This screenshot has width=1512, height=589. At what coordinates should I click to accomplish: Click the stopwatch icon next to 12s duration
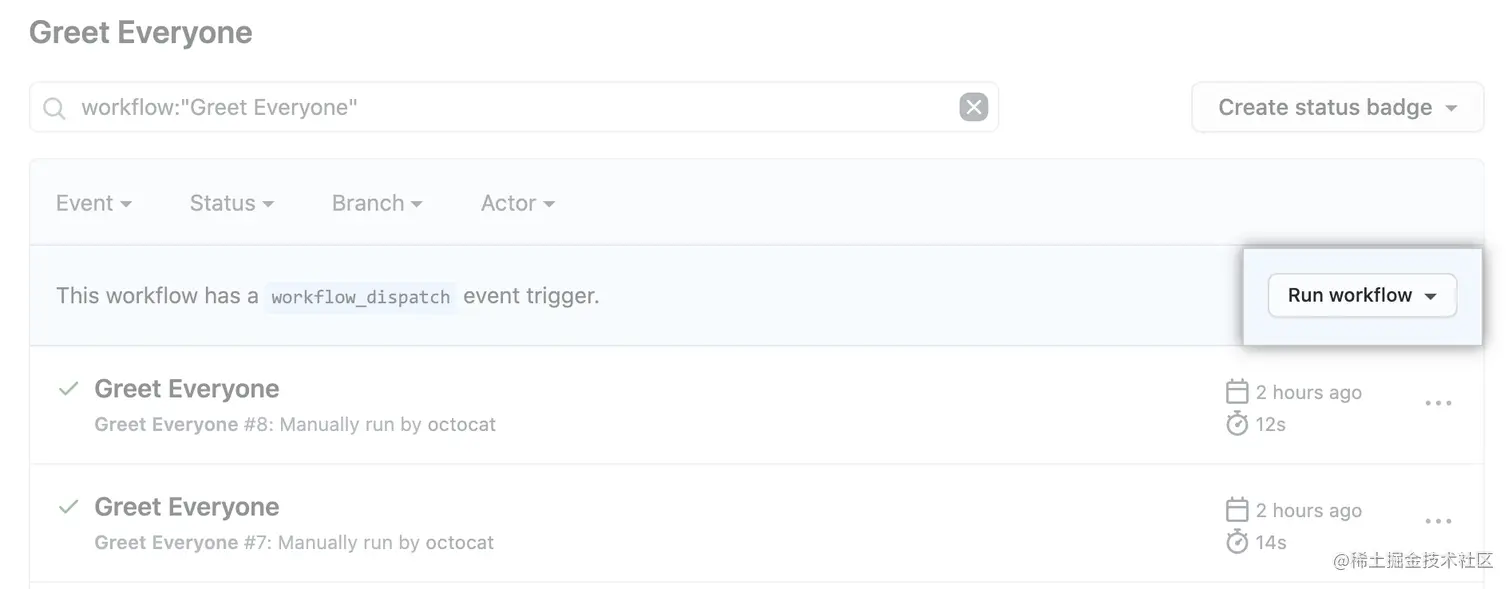[1238, 424]
